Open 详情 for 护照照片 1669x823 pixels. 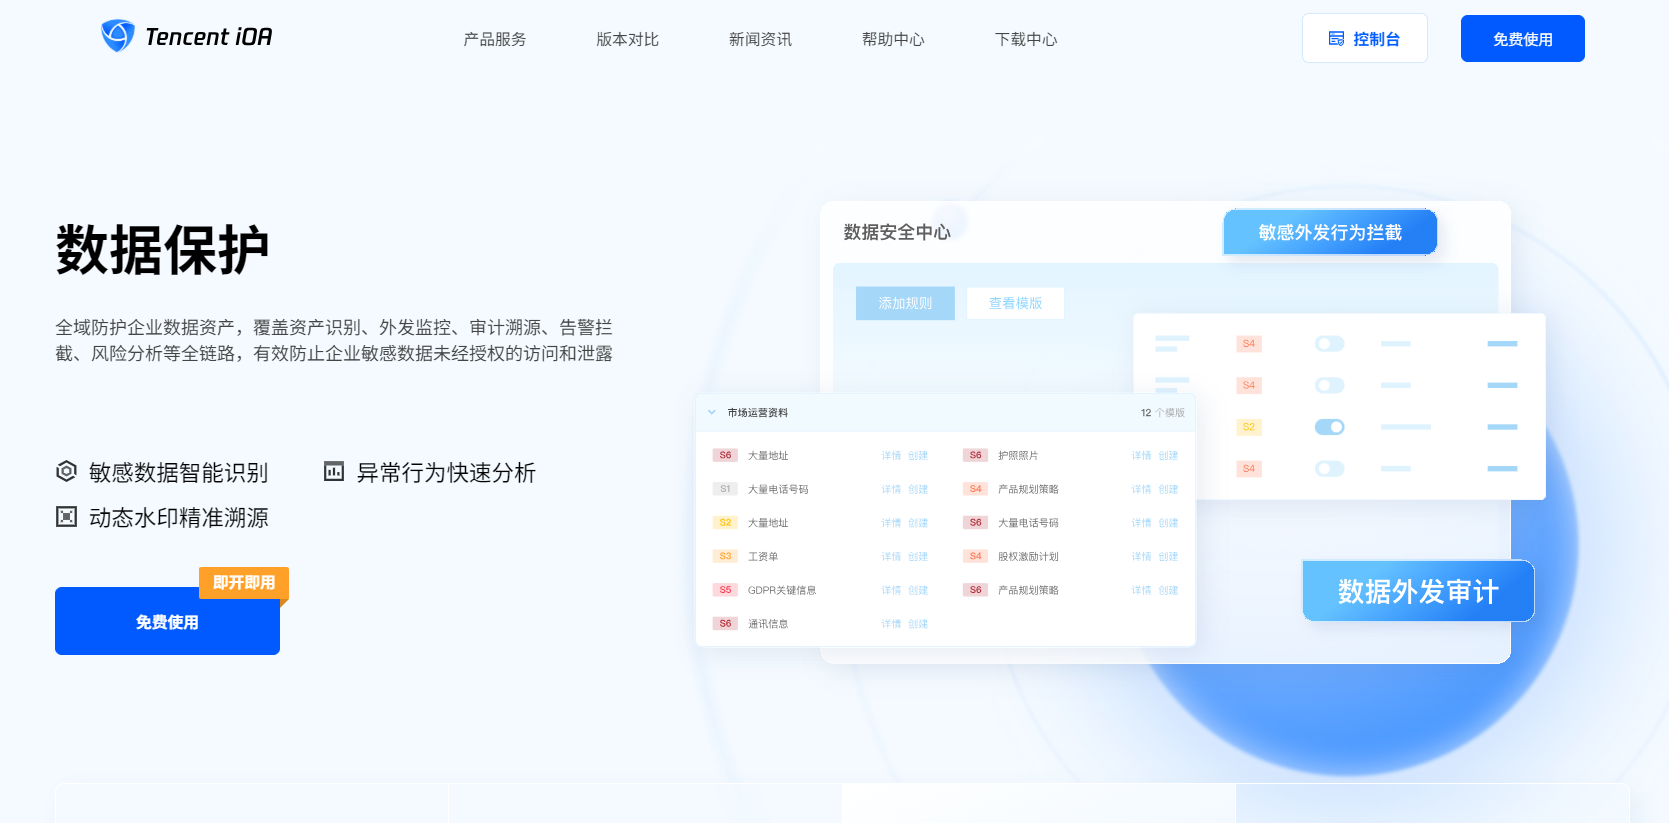pyautogui.click(x=1141, y=456)
